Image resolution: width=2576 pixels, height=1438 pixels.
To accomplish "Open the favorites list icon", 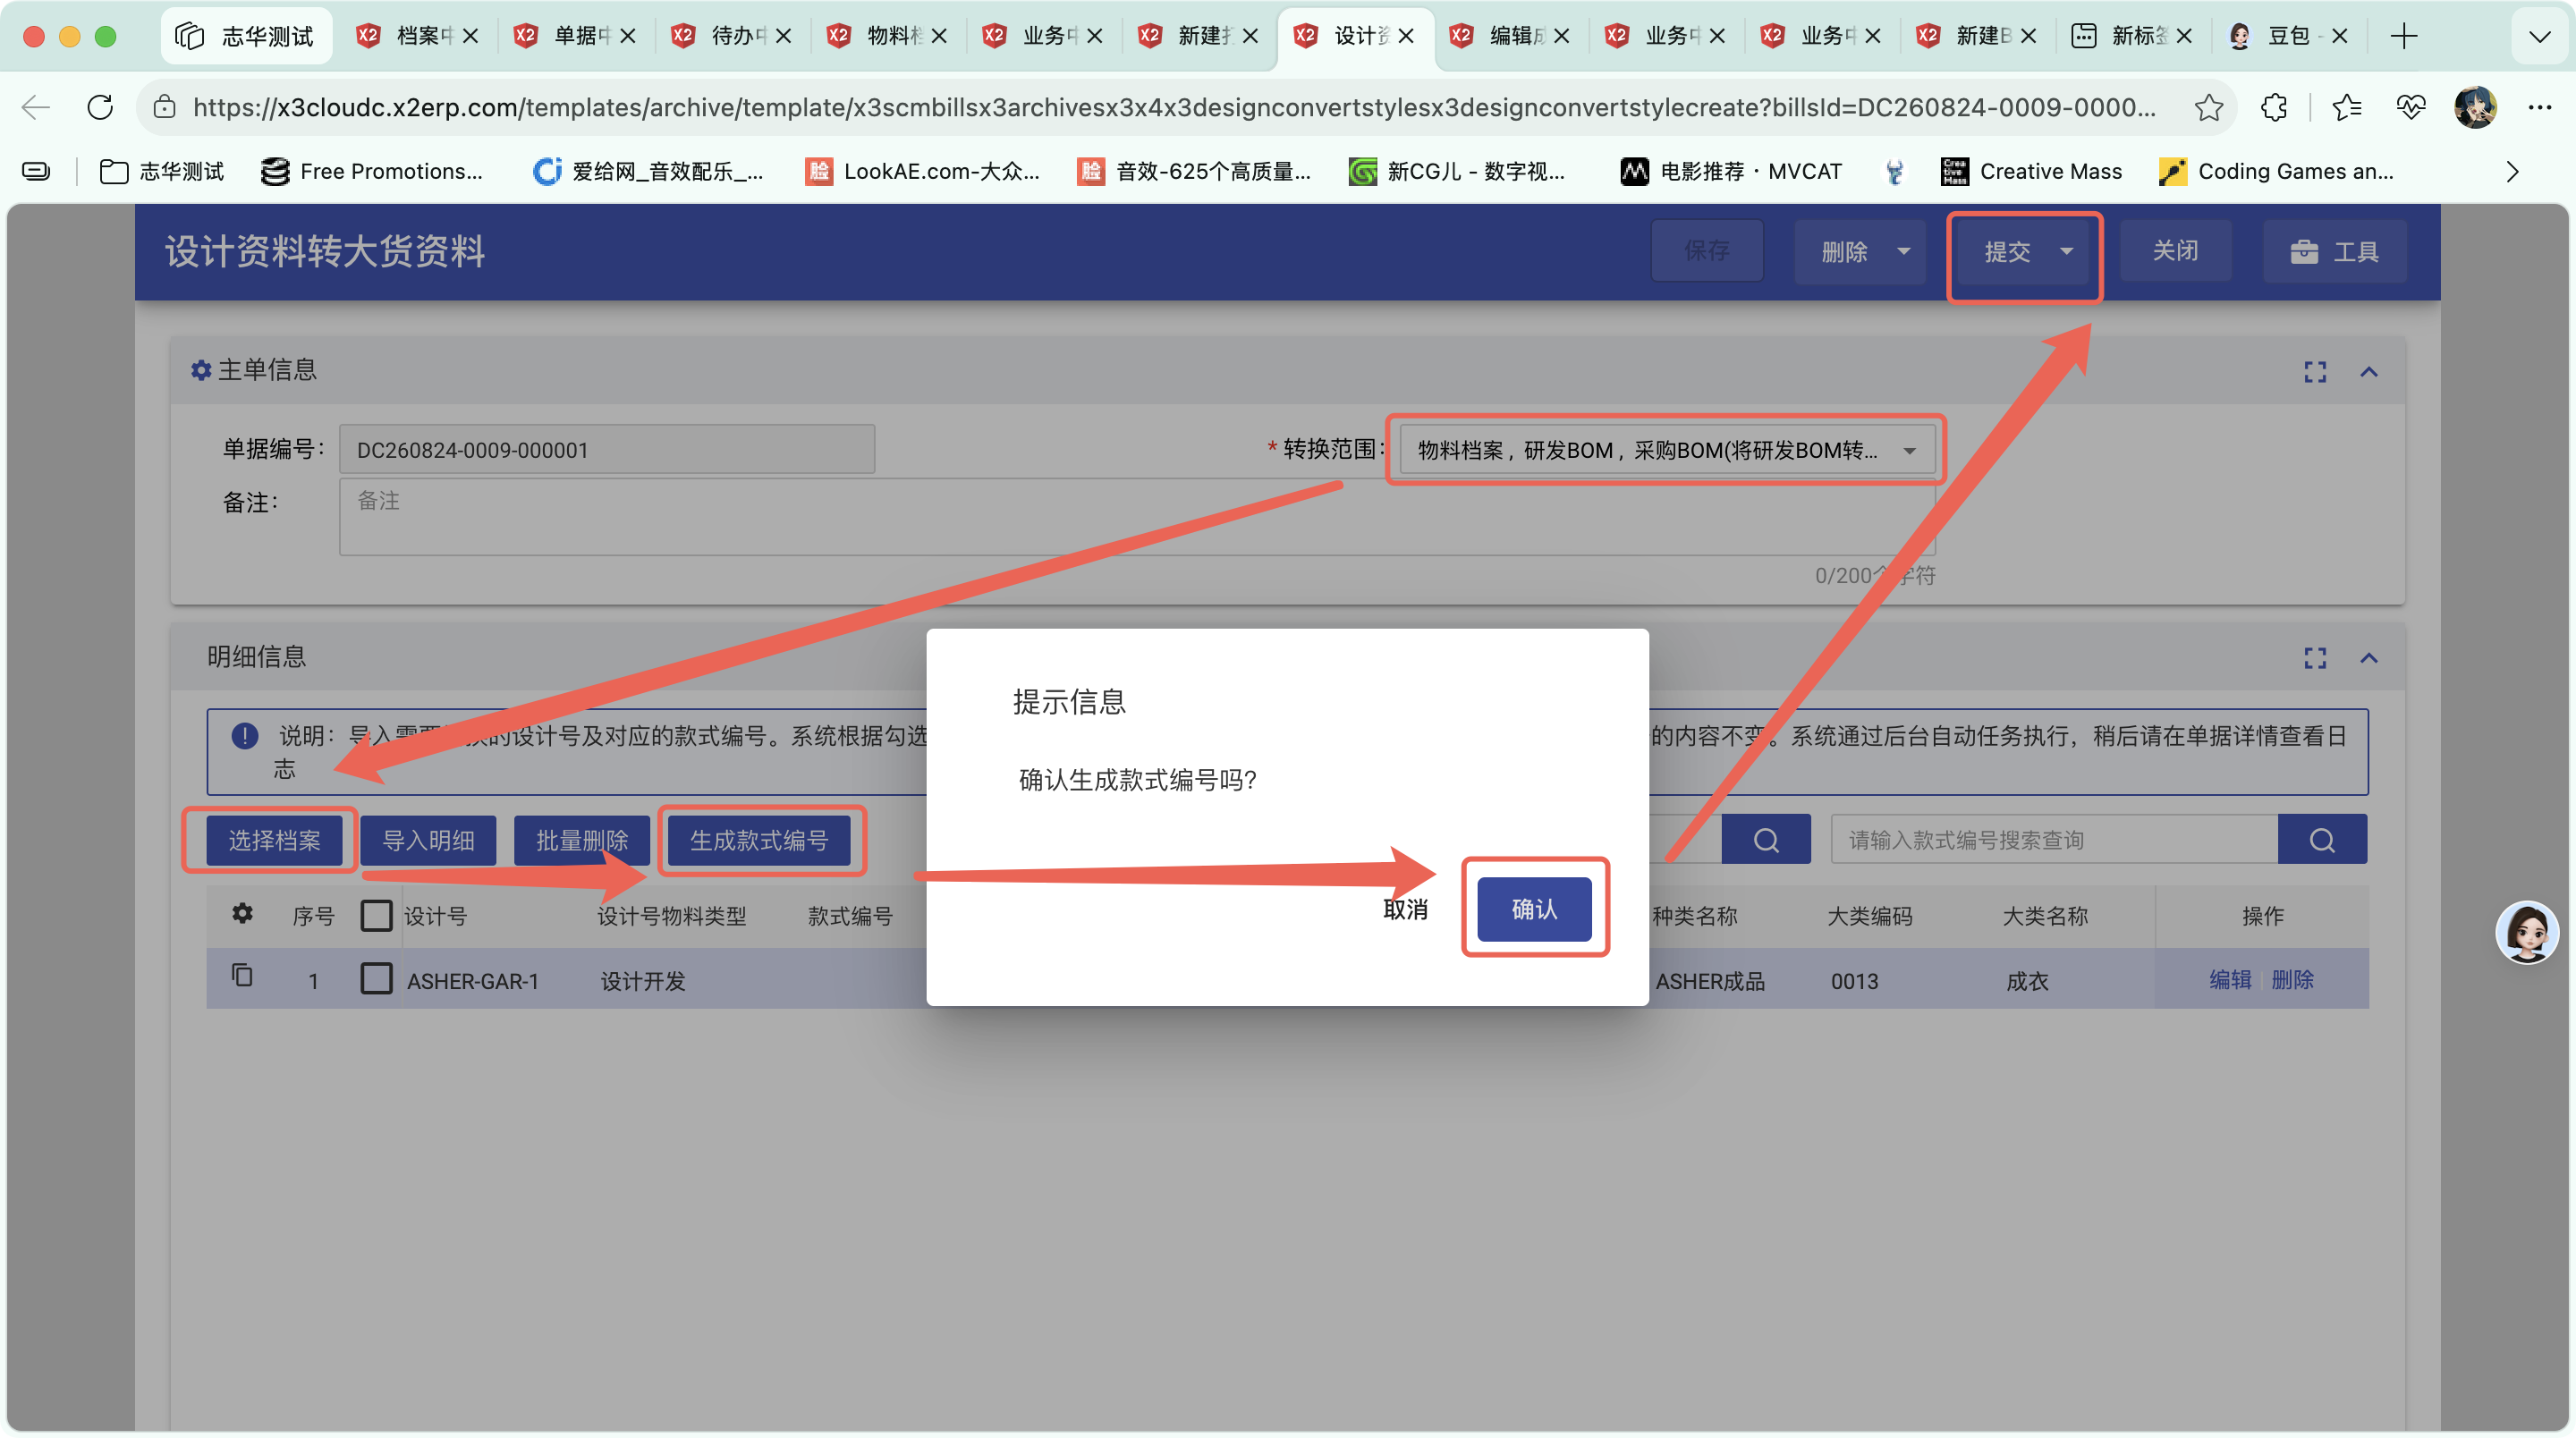I will click(x=2346, y=107).
